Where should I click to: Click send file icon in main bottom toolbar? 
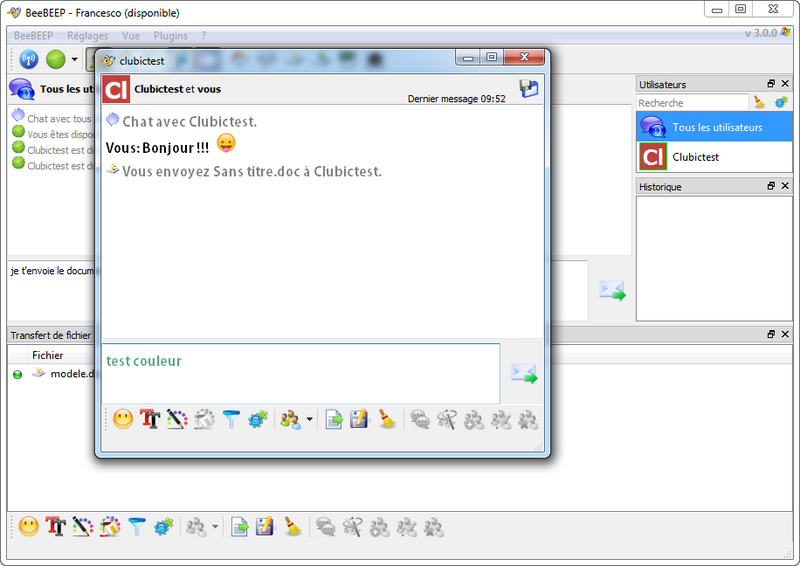239,526
